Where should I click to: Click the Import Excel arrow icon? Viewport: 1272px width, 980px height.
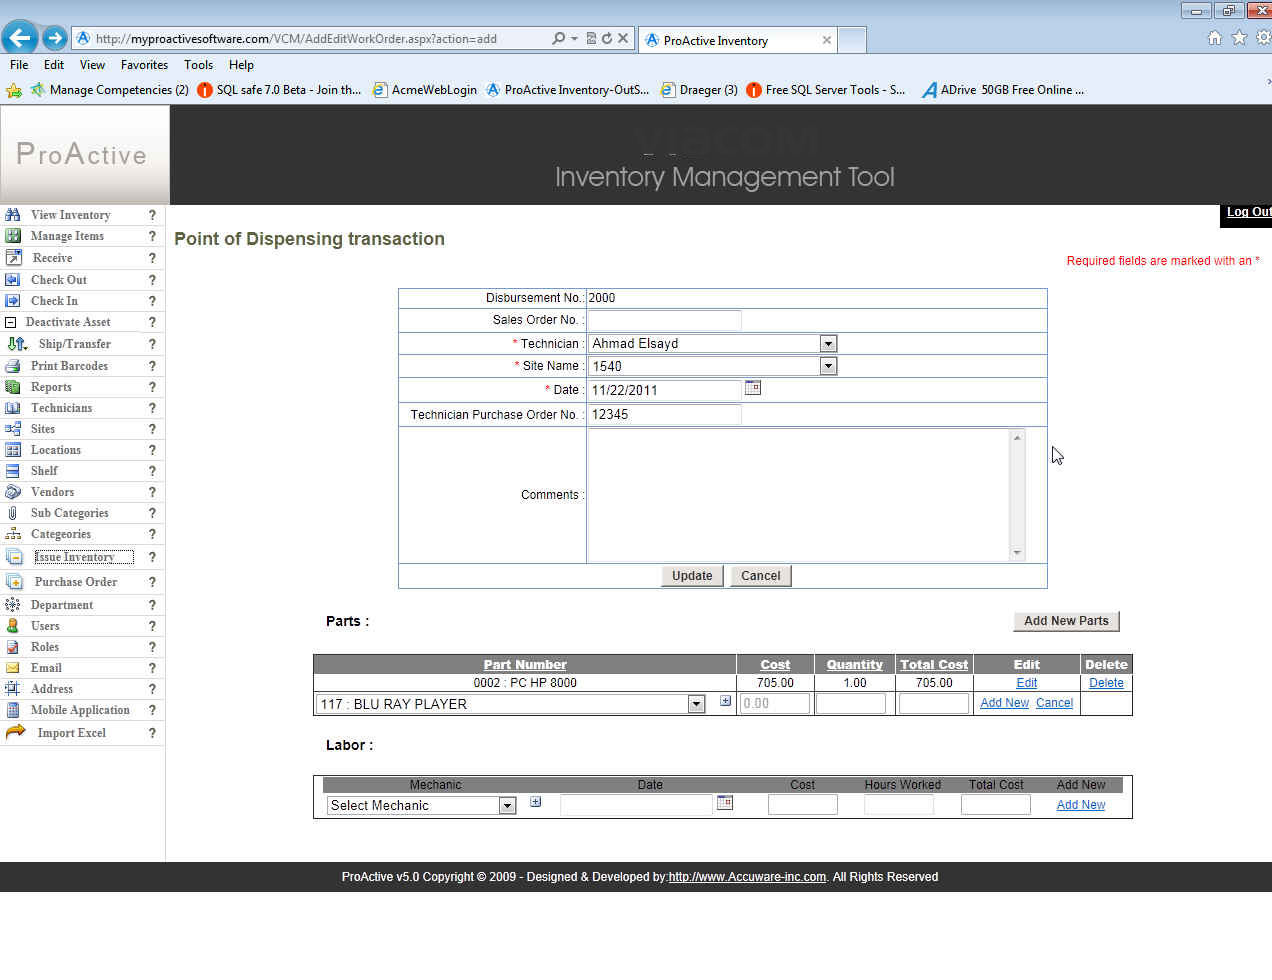coord(15,732)
